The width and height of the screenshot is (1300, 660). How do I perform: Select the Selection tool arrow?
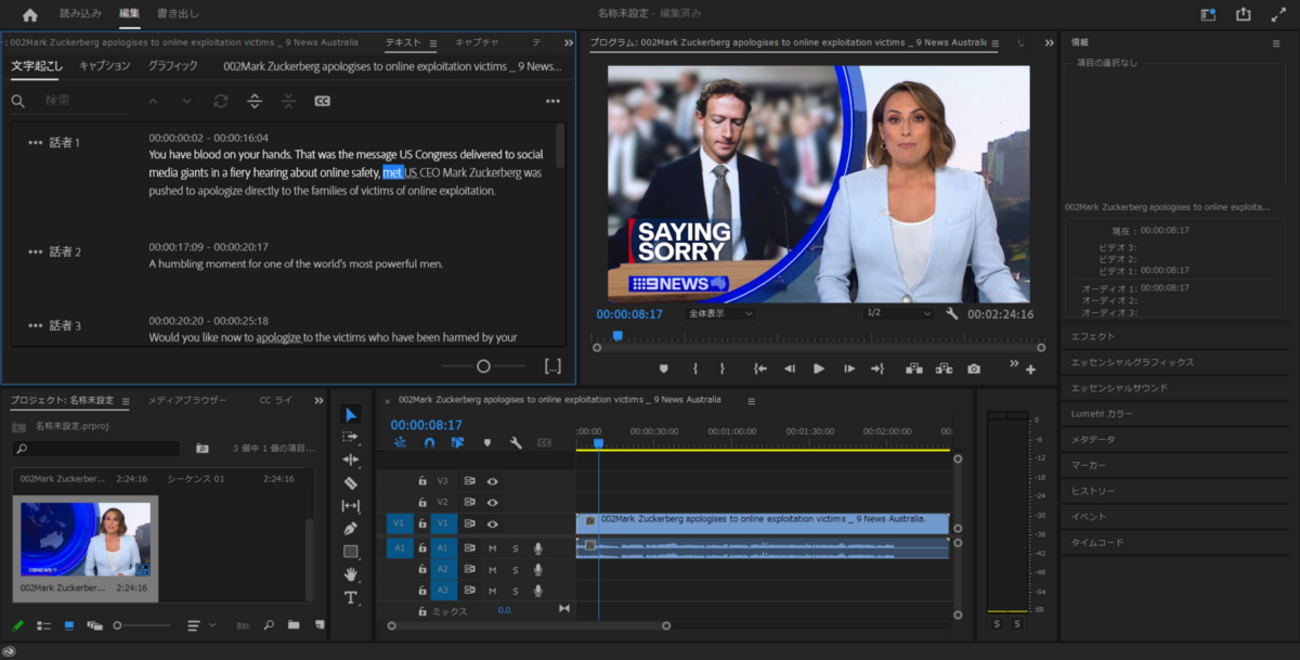[x=351, y=414]
